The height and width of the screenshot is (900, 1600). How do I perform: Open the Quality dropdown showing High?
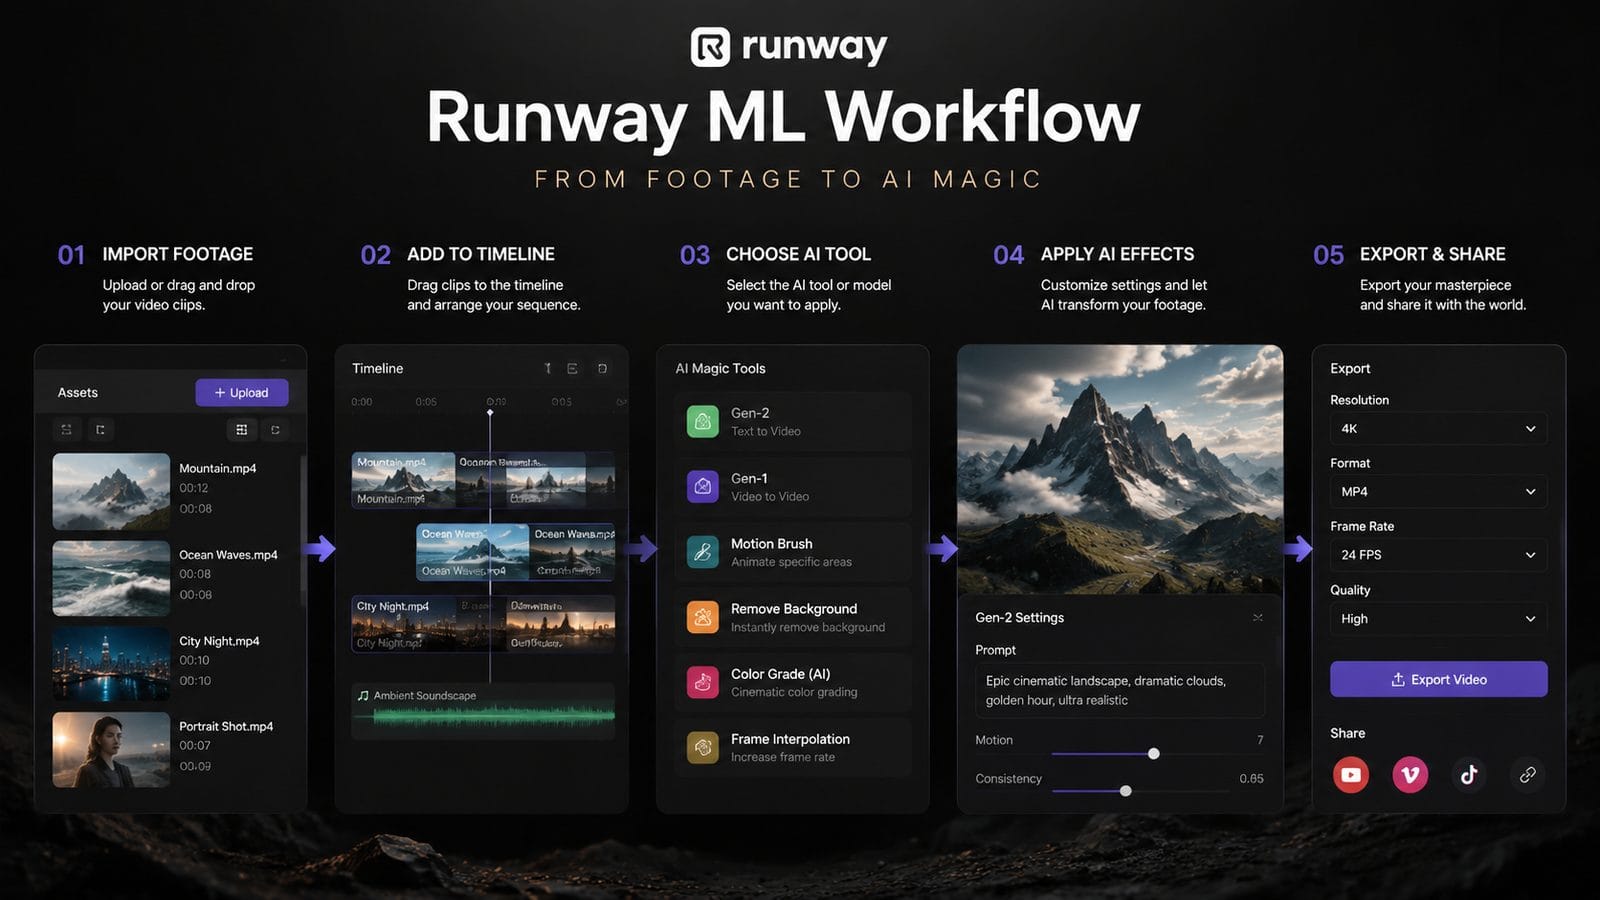(1438, 618)
